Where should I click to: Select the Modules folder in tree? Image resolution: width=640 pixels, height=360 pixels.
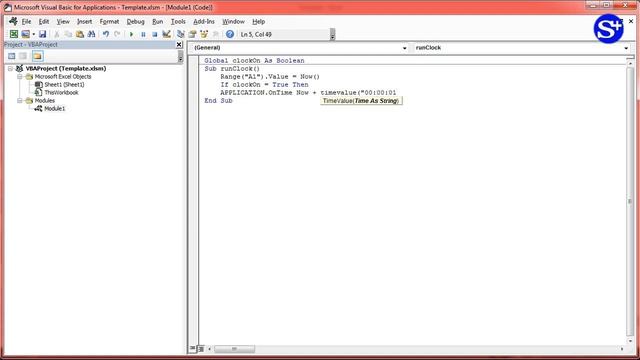(x=44, y=100)
